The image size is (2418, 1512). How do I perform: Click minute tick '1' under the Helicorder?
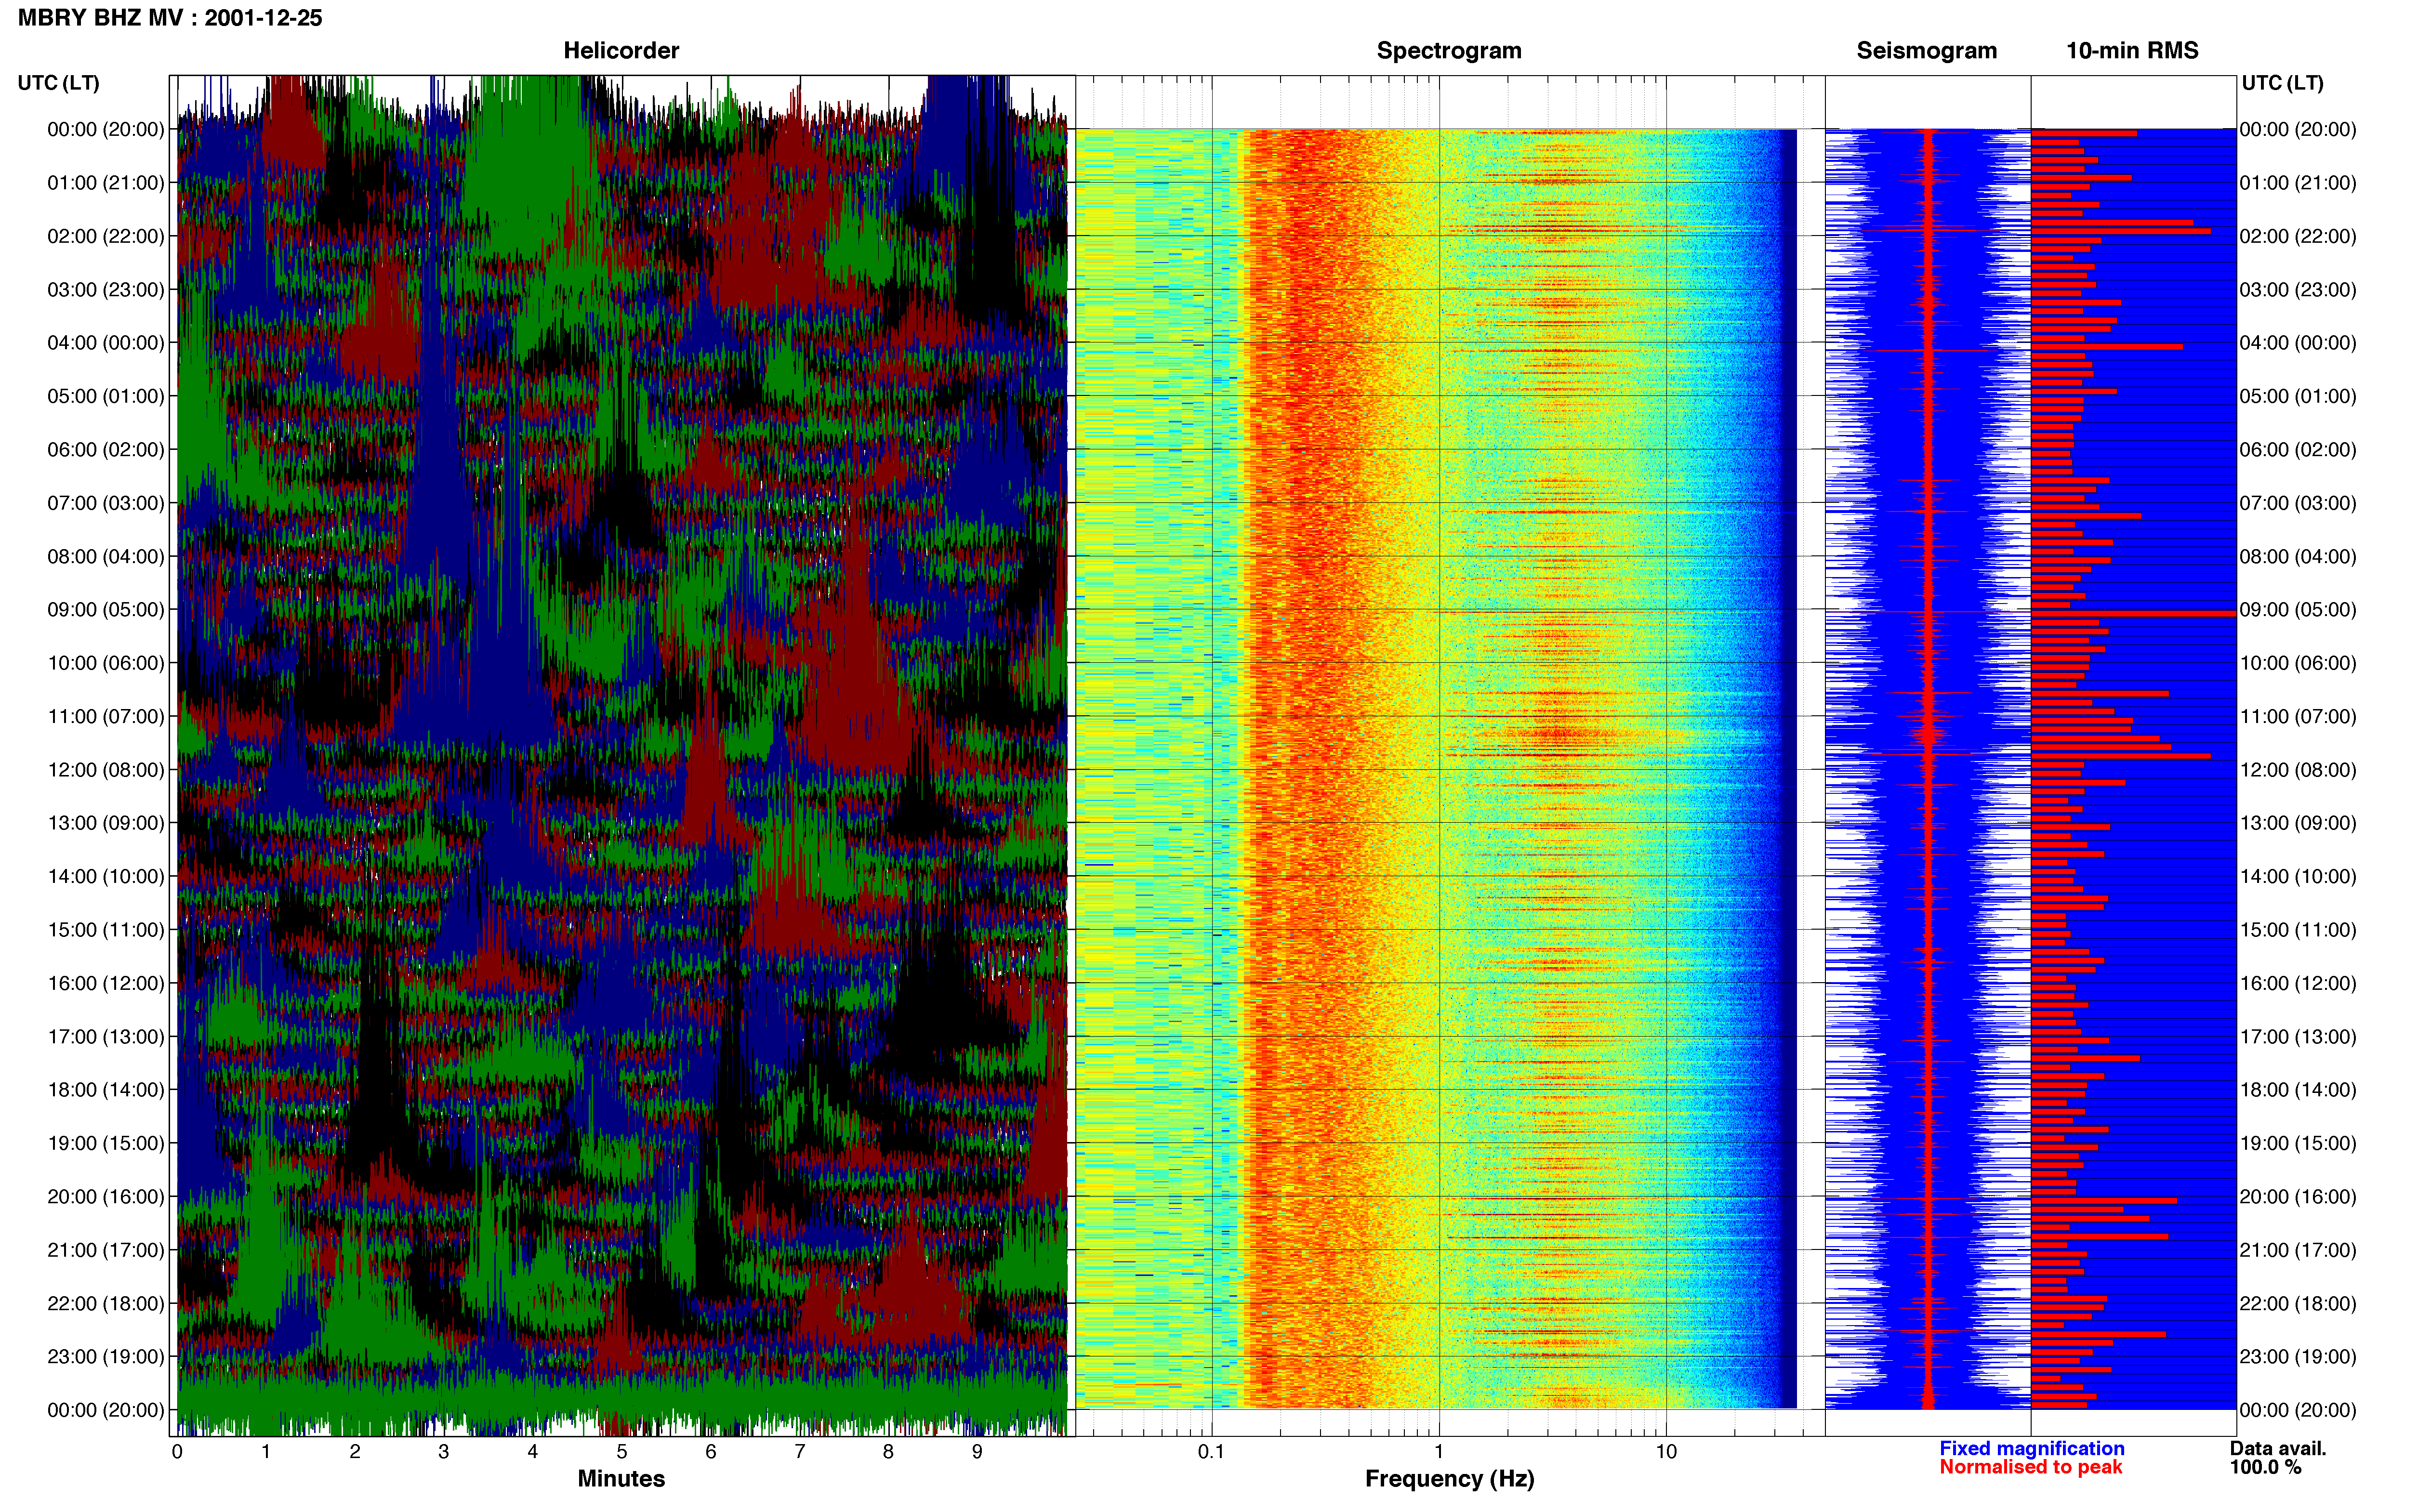coord(266,1452)
